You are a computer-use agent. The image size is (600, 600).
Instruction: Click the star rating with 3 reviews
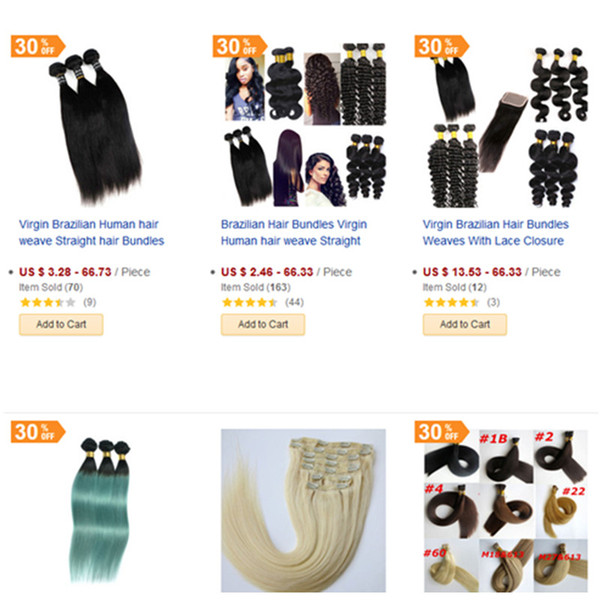click(x=452, y=303)
